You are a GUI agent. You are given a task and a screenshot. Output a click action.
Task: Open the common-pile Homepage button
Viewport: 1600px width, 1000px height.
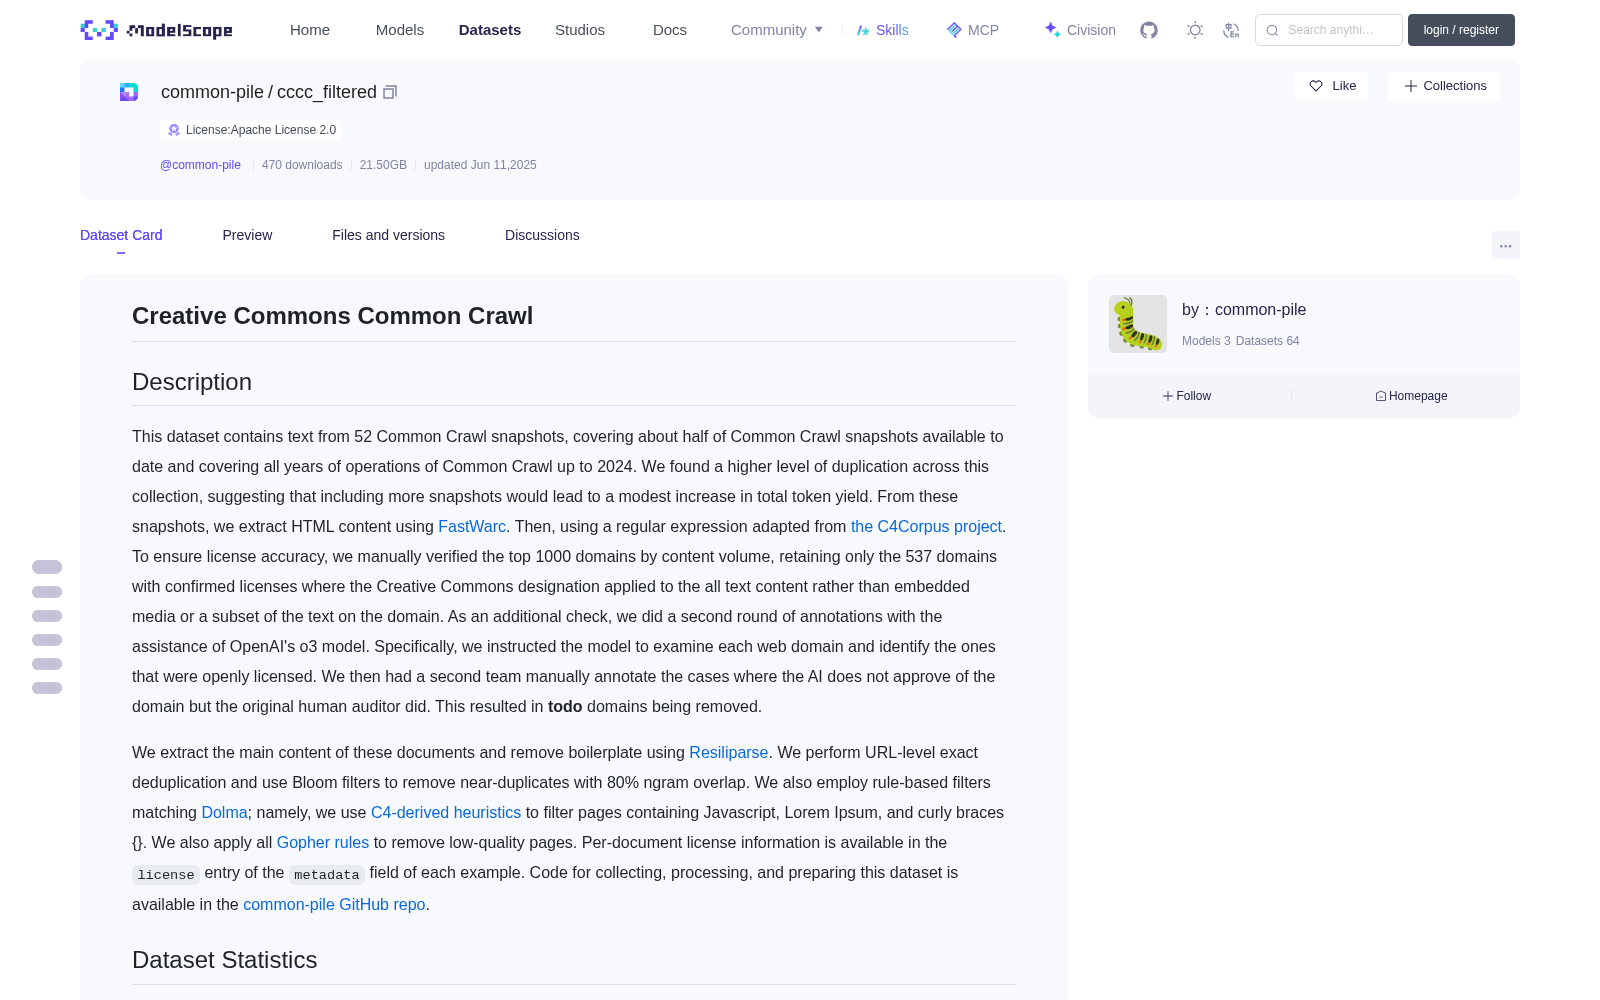[x=1411, y=396]
